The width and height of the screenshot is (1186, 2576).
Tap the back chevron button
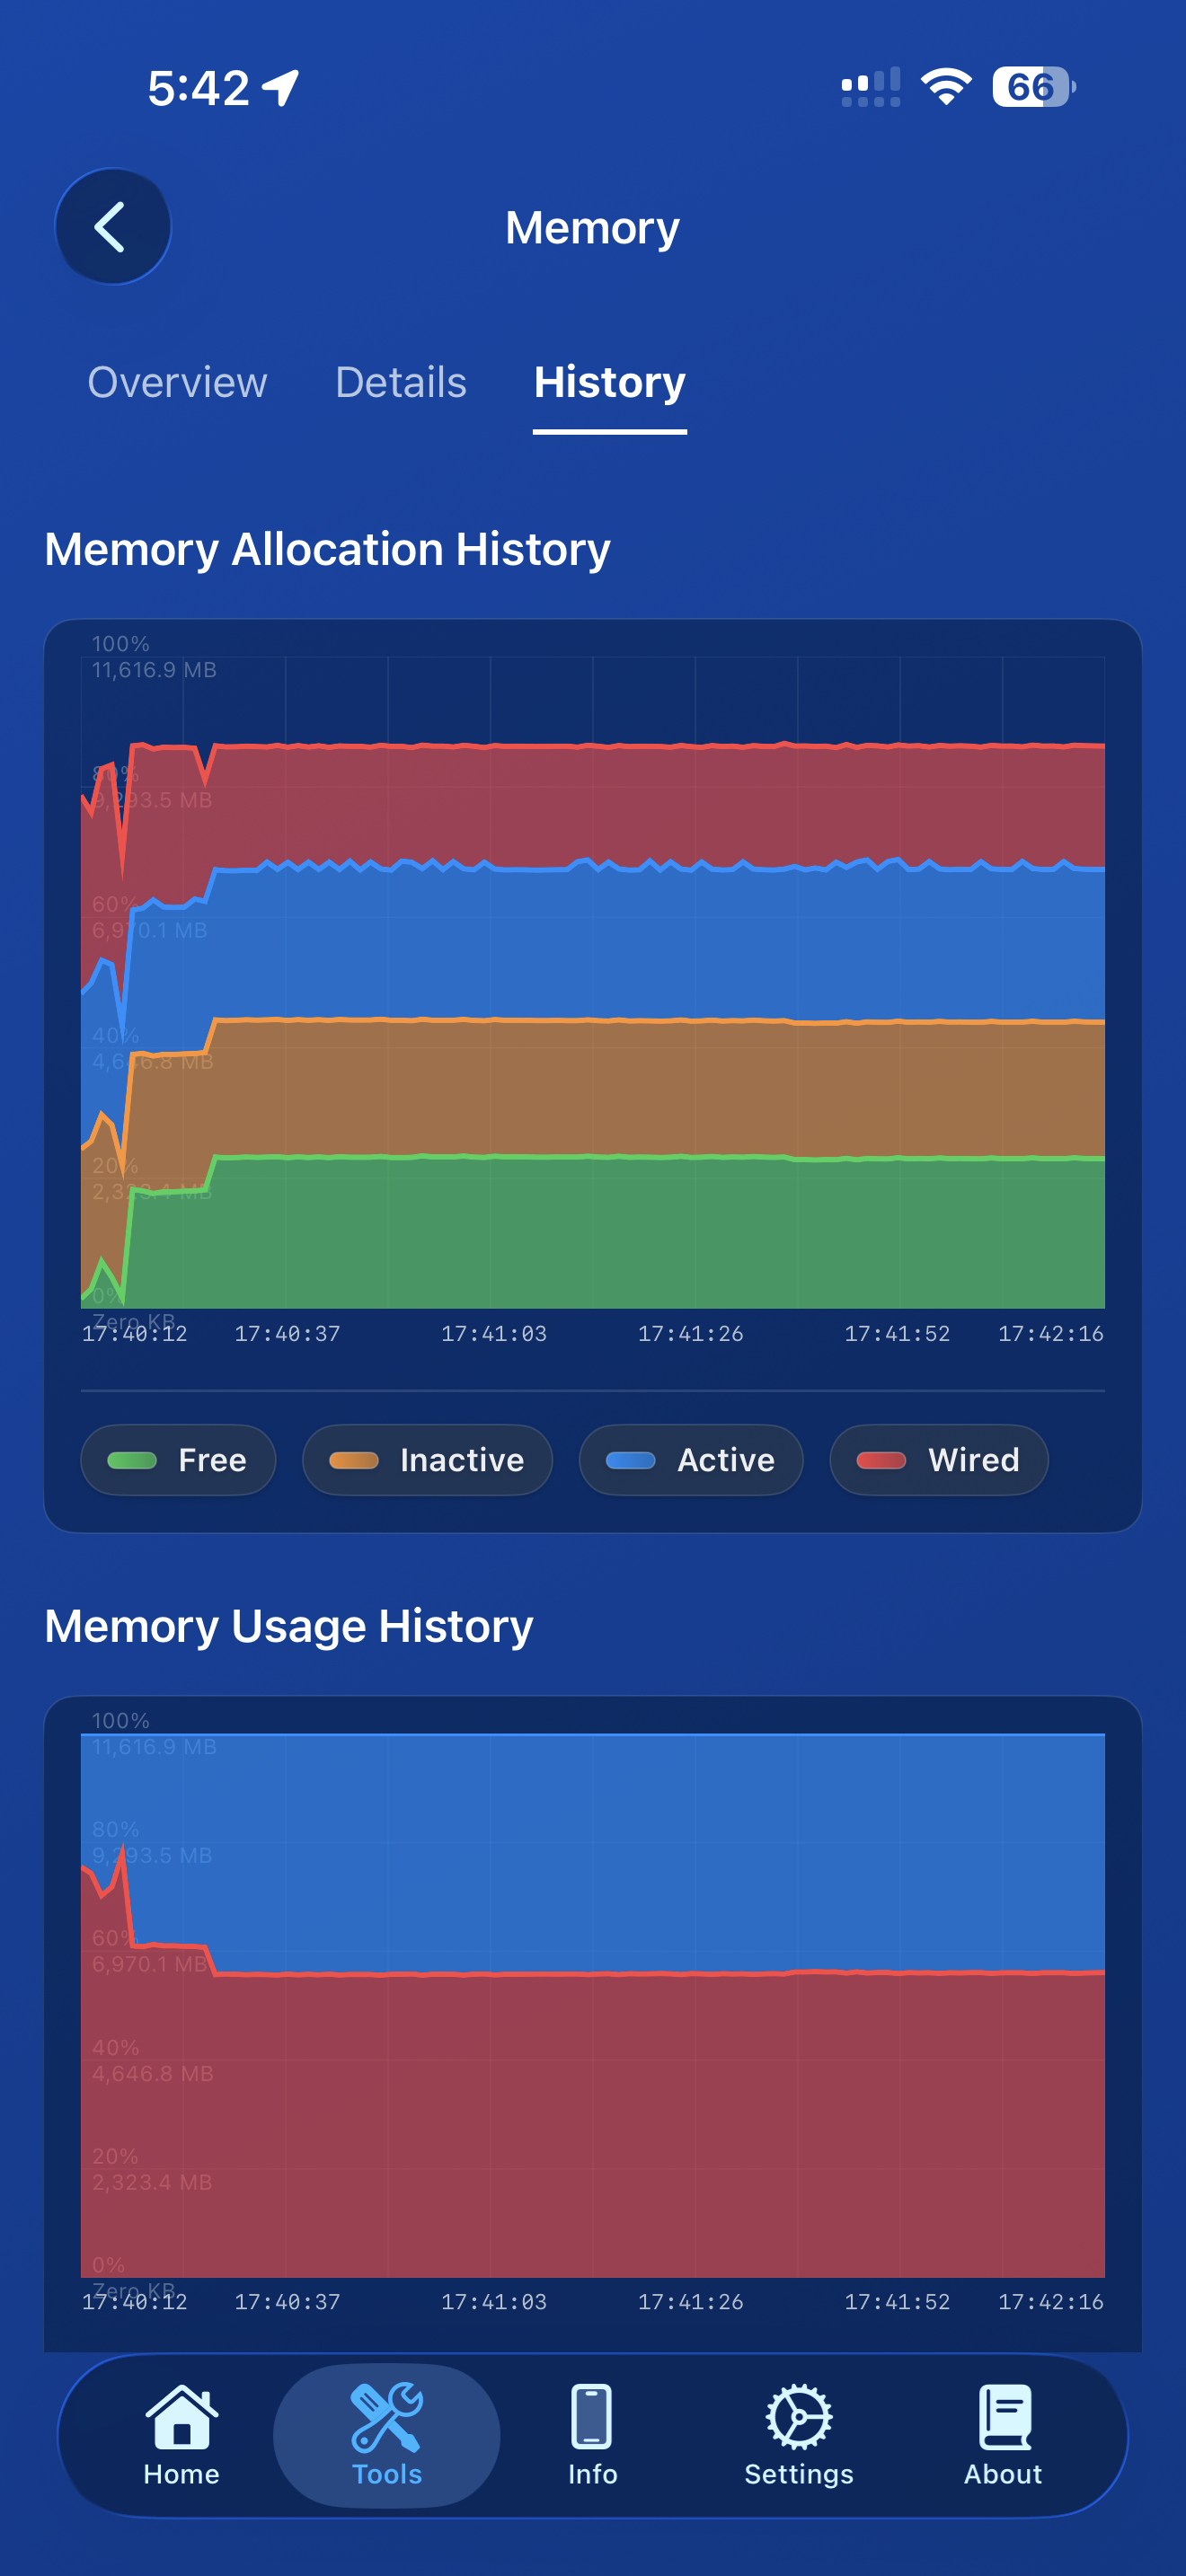pyautogui.click(x=112, y=225)
